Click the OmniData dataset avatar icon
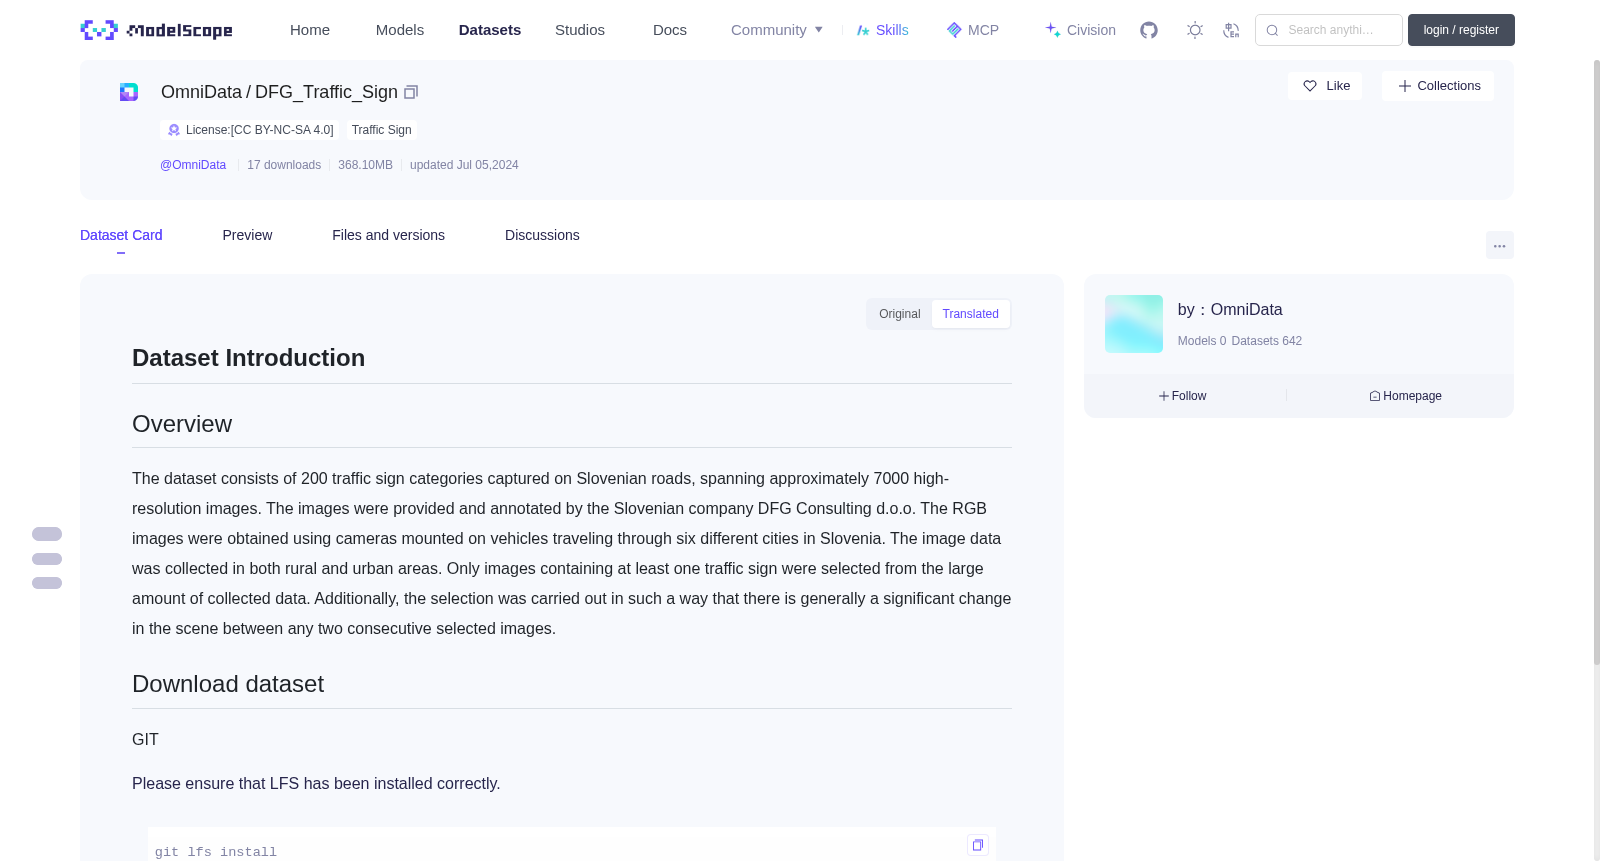This screenshot has width=1600, height=861. [129, 92]
